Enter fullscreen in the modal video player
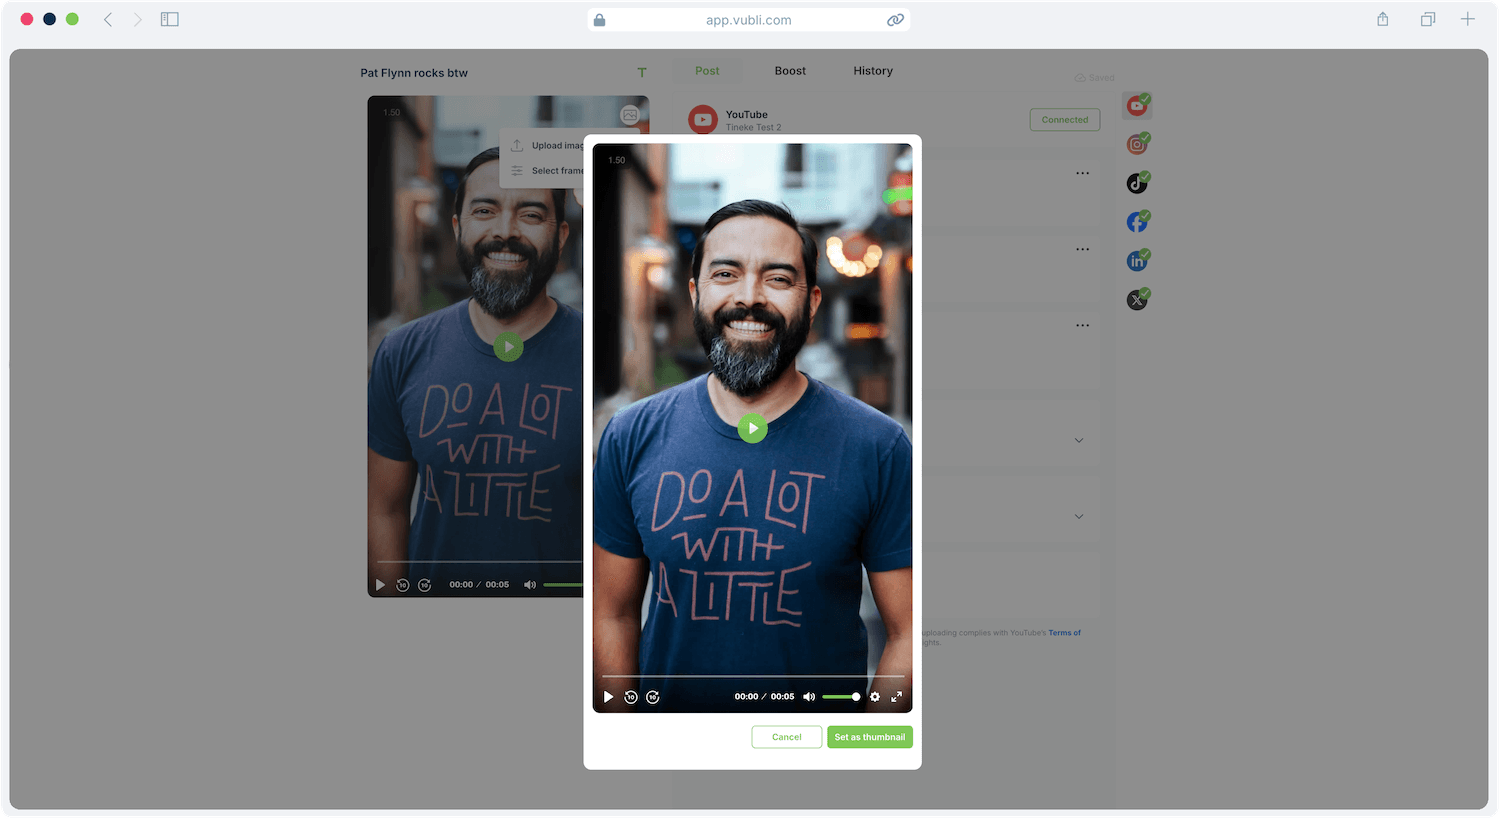 (897, 697)
